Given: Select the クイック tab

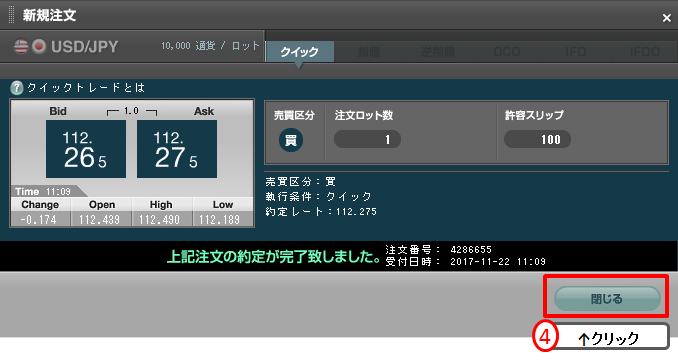Looking at the screenshot, I should pos(299,52).
